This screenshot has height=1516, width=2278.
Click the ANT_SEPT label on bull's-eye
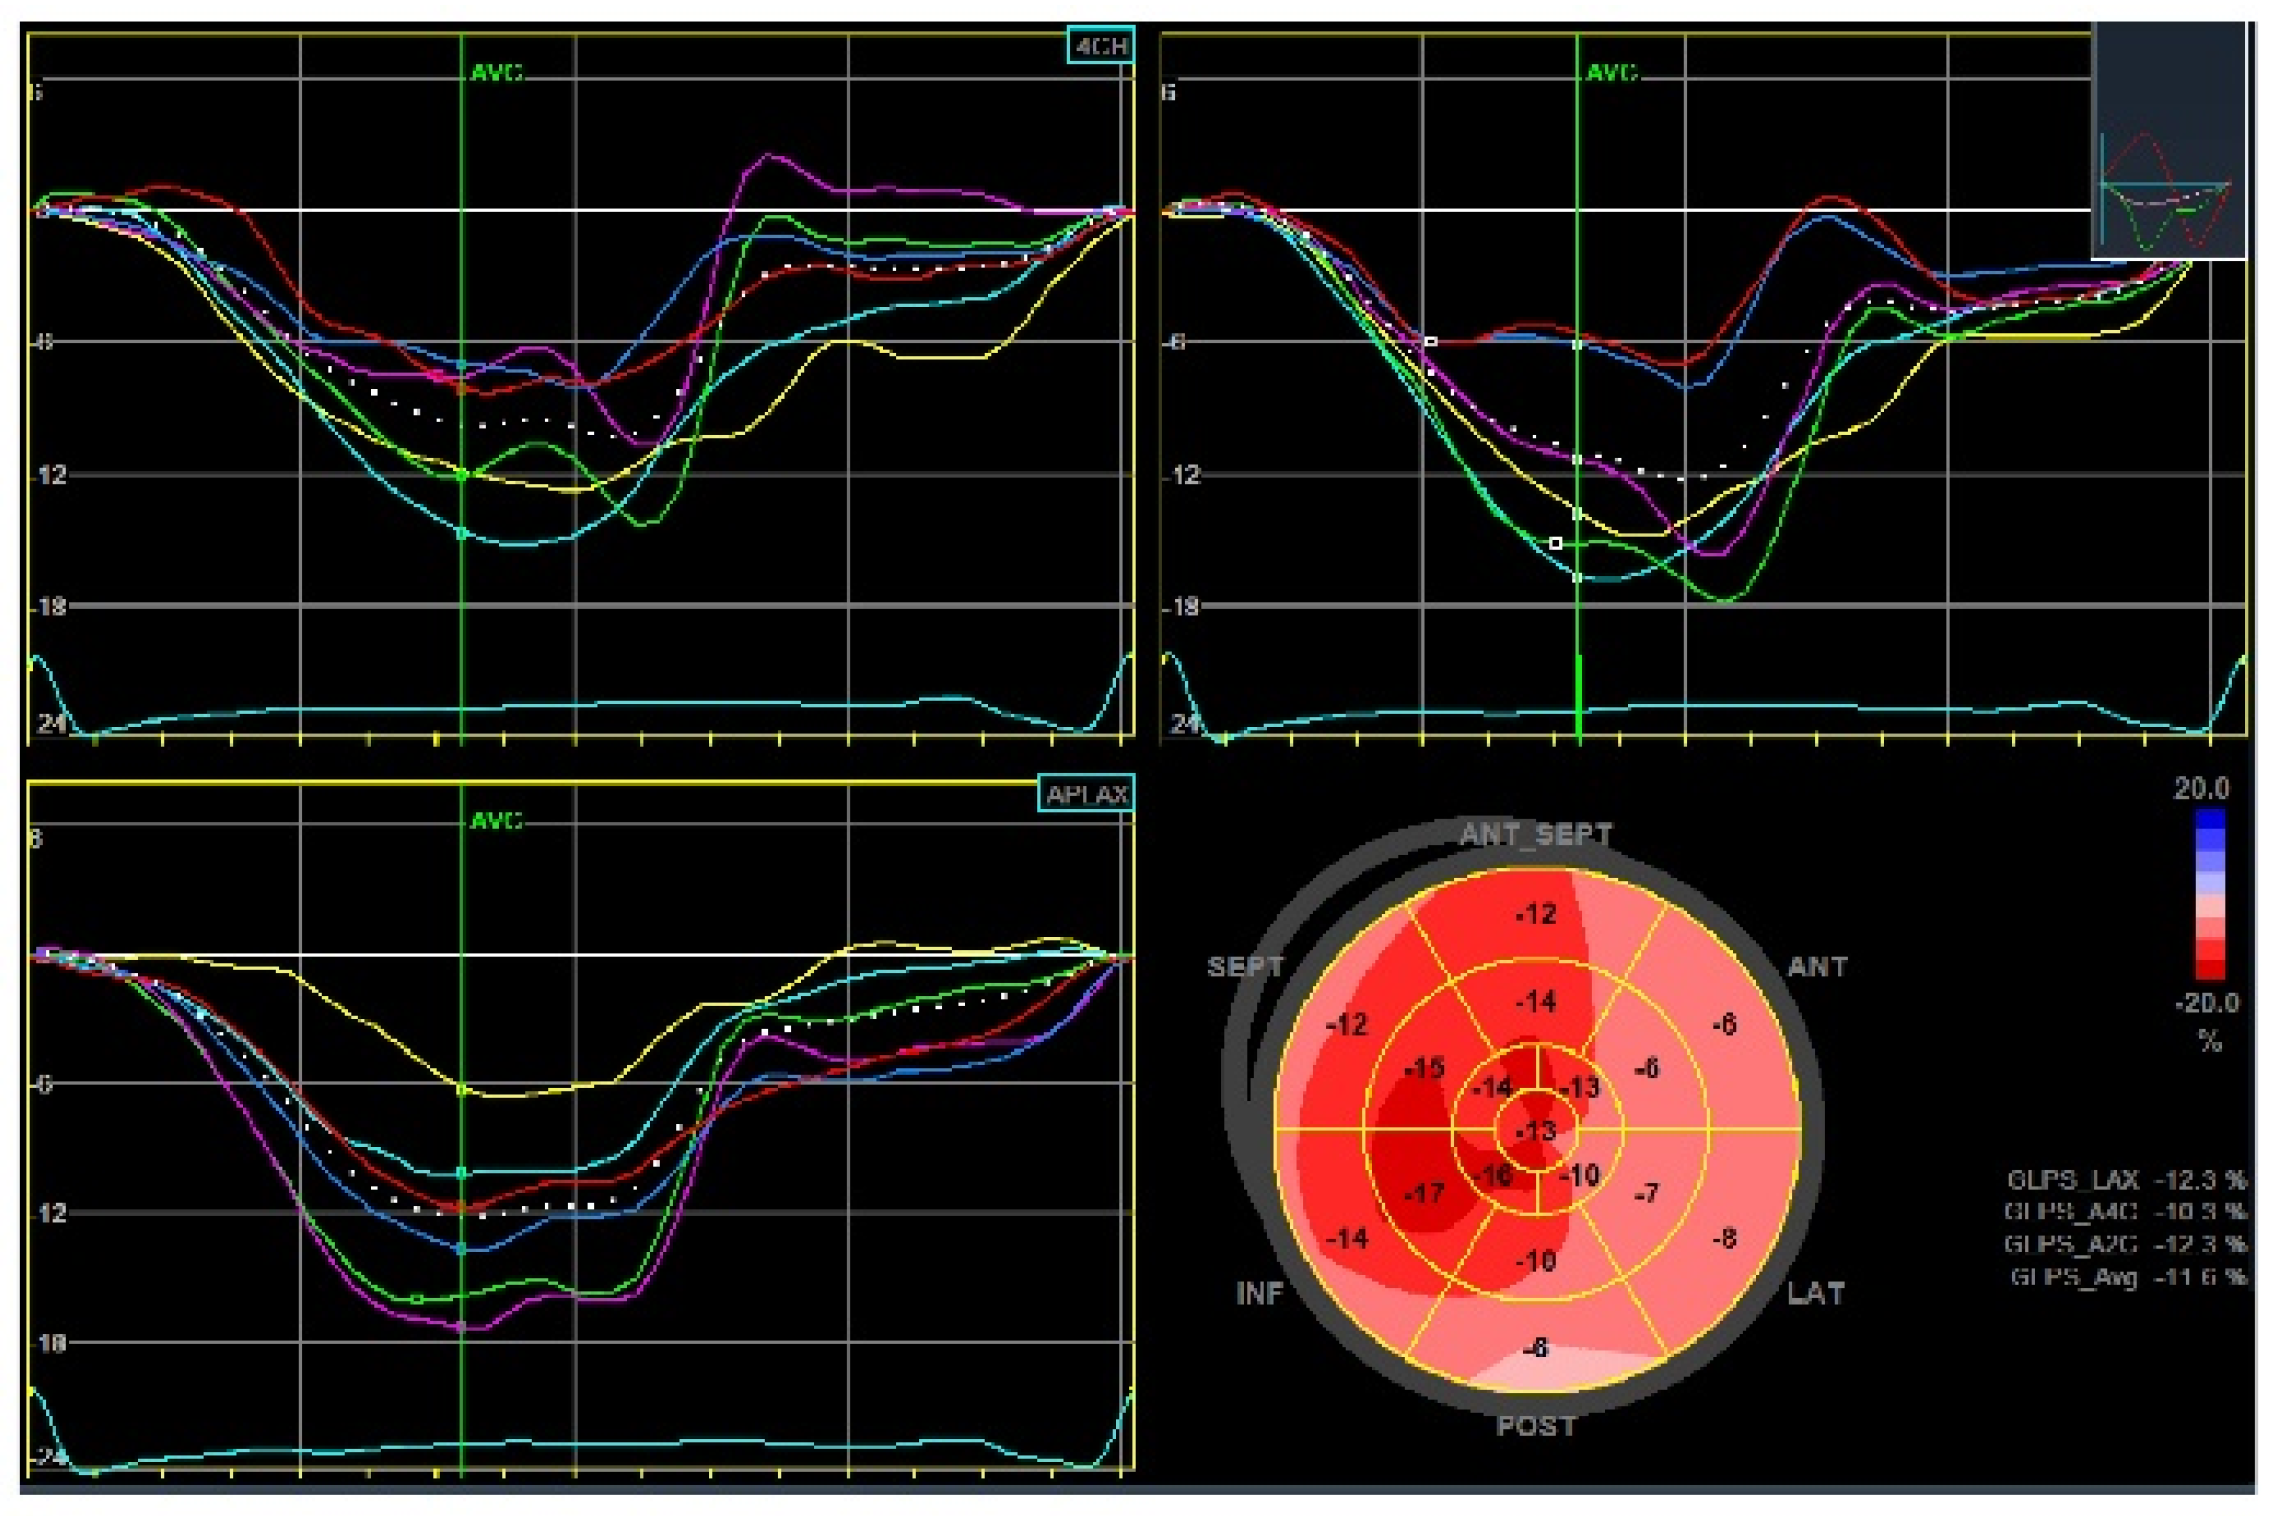click(x=1535, y=834)
